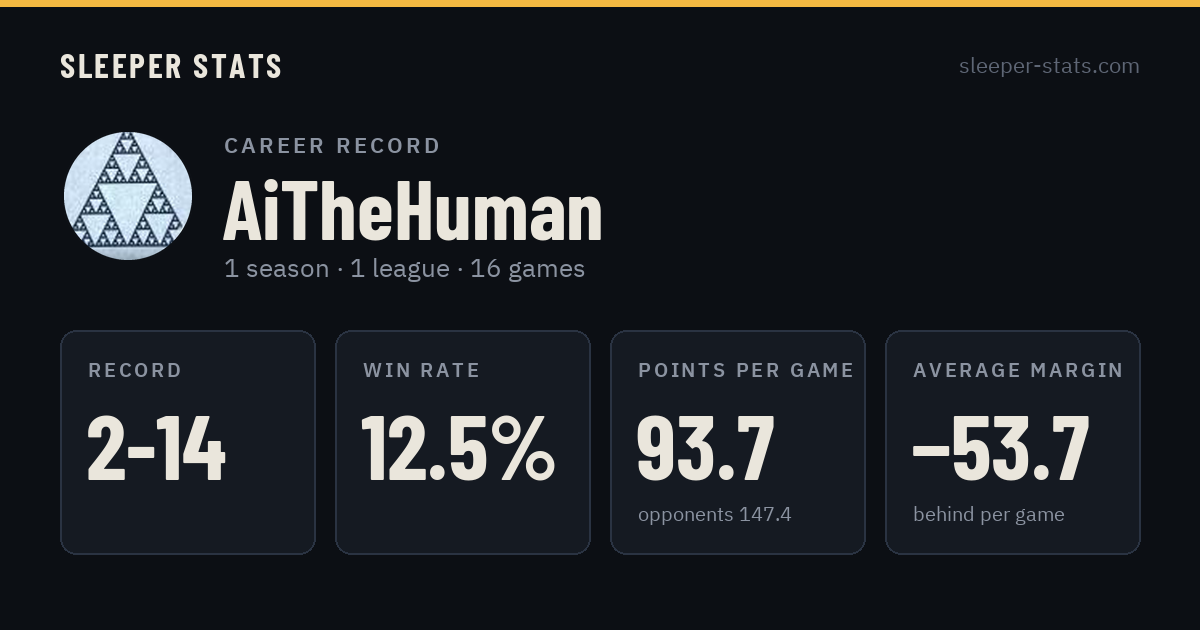
Task: Select the POINTS PER GAME card
Action: tap(738, 442)
